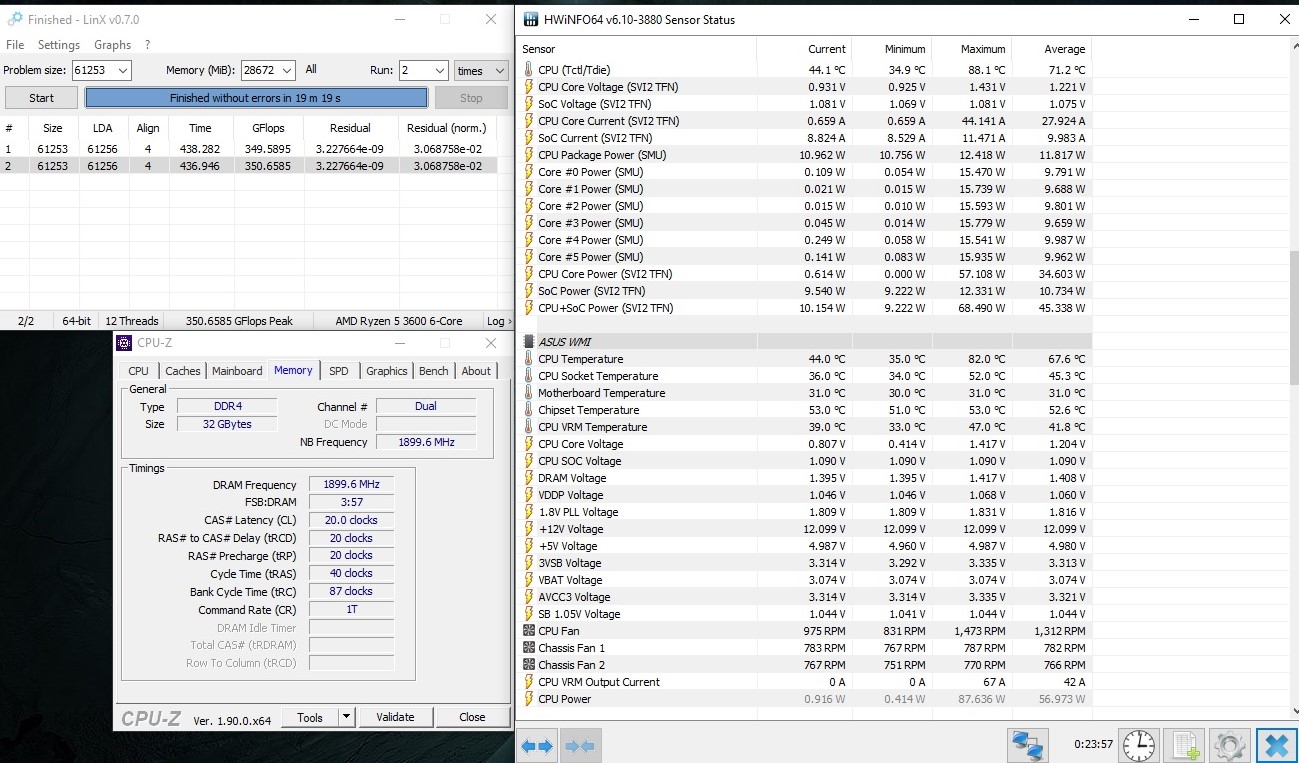Switch to the Caches tab in CPU-Z
Image resolution: width=1299 pixels, height=763 pixels.
point(183,371)
